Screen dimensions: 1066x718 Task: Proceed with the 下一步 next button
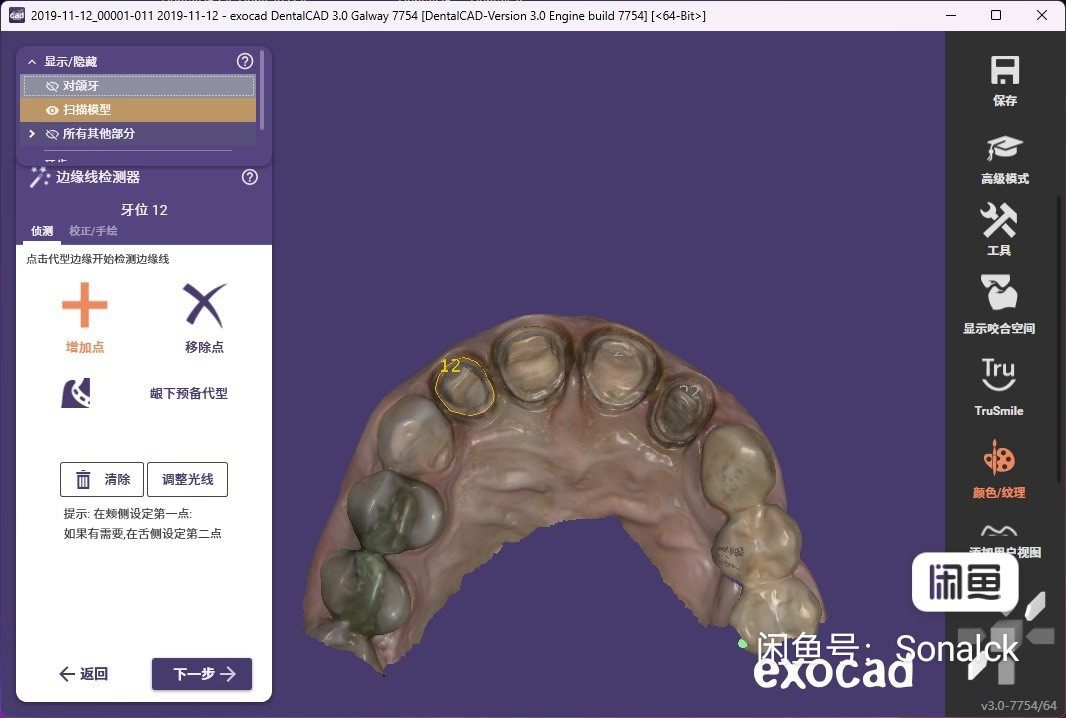coord(202,674)
